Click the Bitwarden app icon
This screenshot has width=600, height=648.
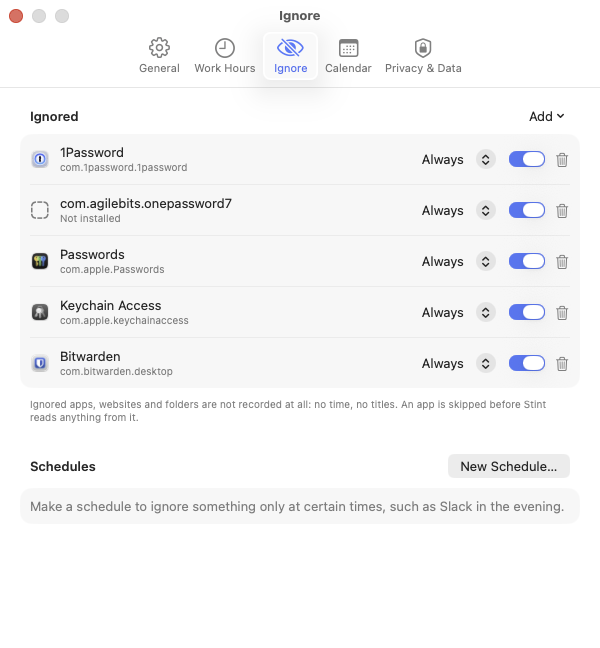[40, 363]
